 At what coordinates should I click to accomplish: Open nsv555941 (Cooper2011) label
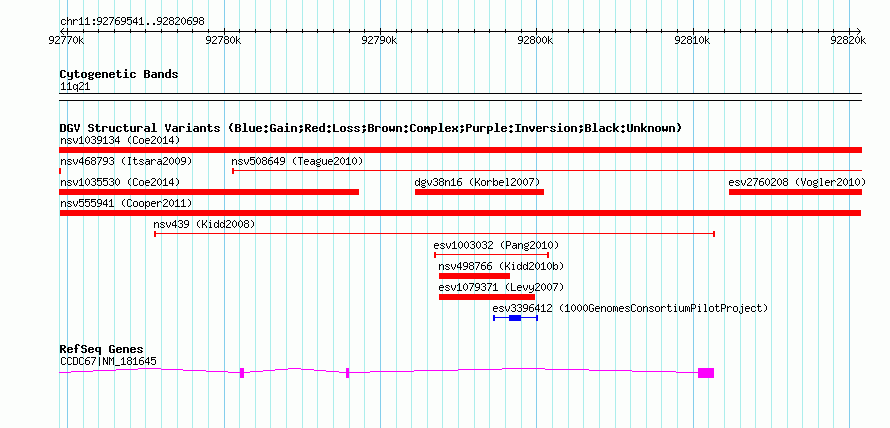pyautogui.click(x=126, y=203)
